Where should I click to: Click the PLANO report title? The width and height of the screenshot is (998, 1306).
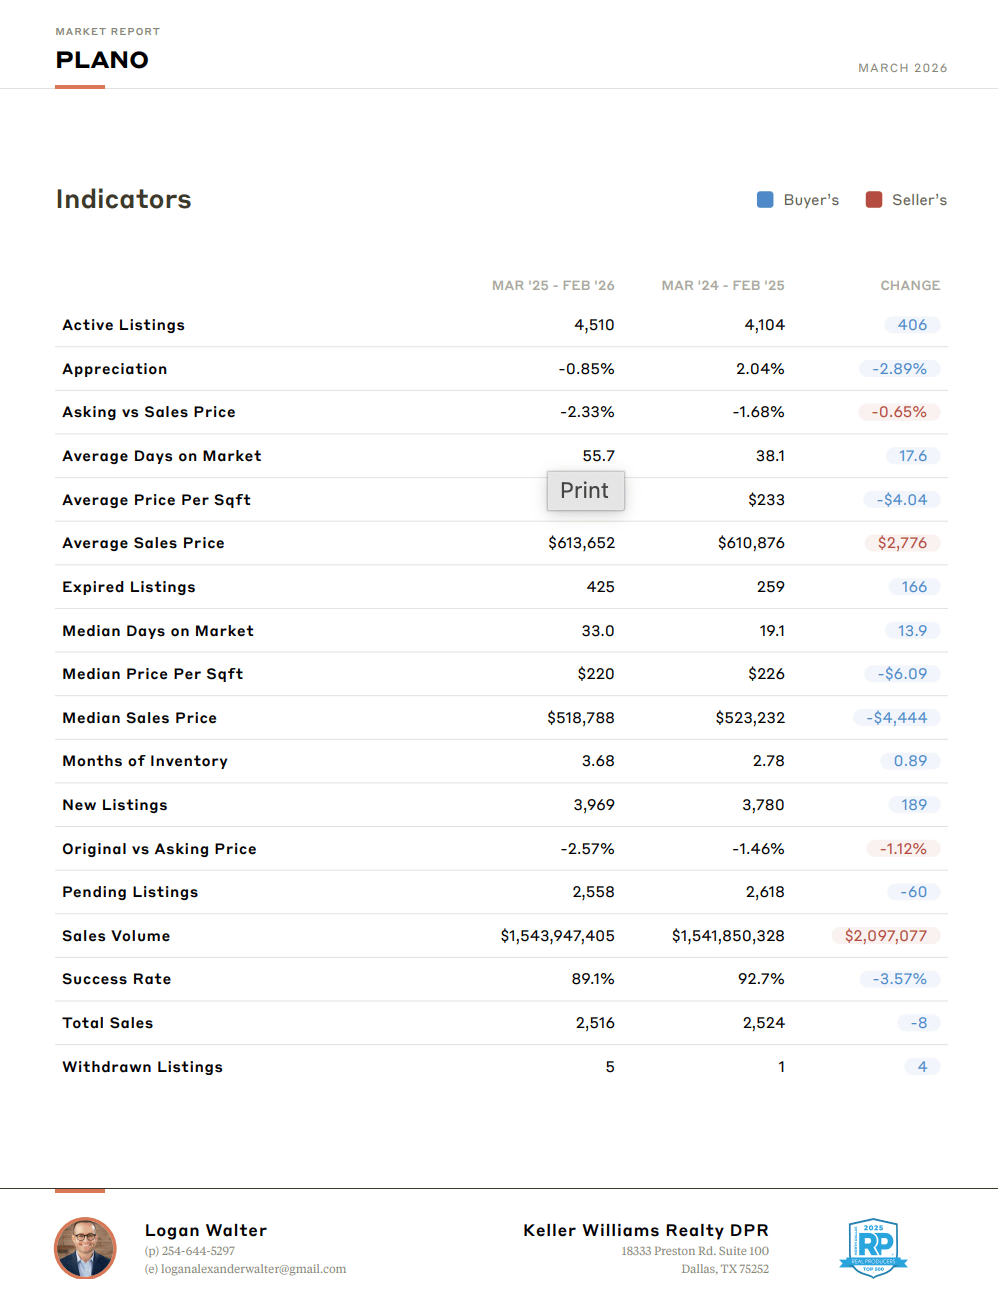point(102,60)
